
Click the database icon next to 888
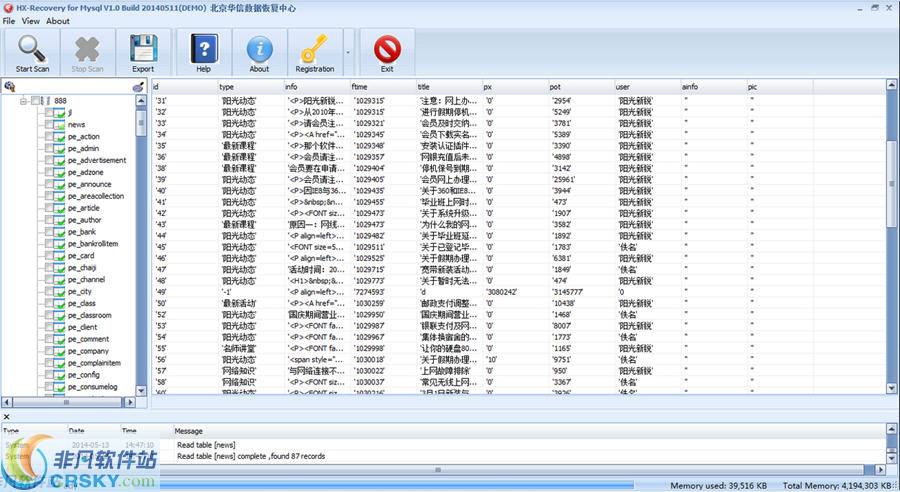[46, 100]
